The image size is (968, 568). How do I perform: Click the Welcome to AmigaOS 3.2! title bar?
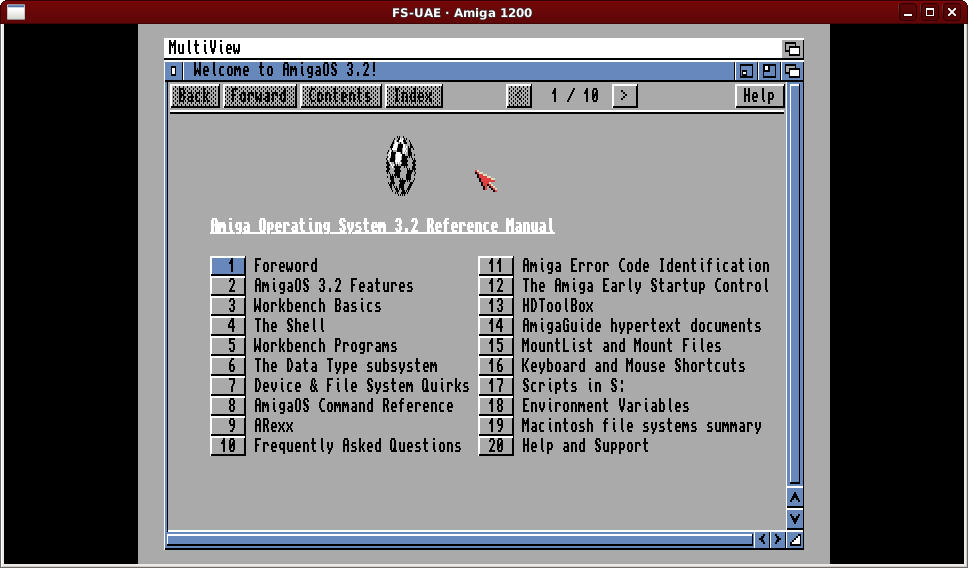point(457,71)
